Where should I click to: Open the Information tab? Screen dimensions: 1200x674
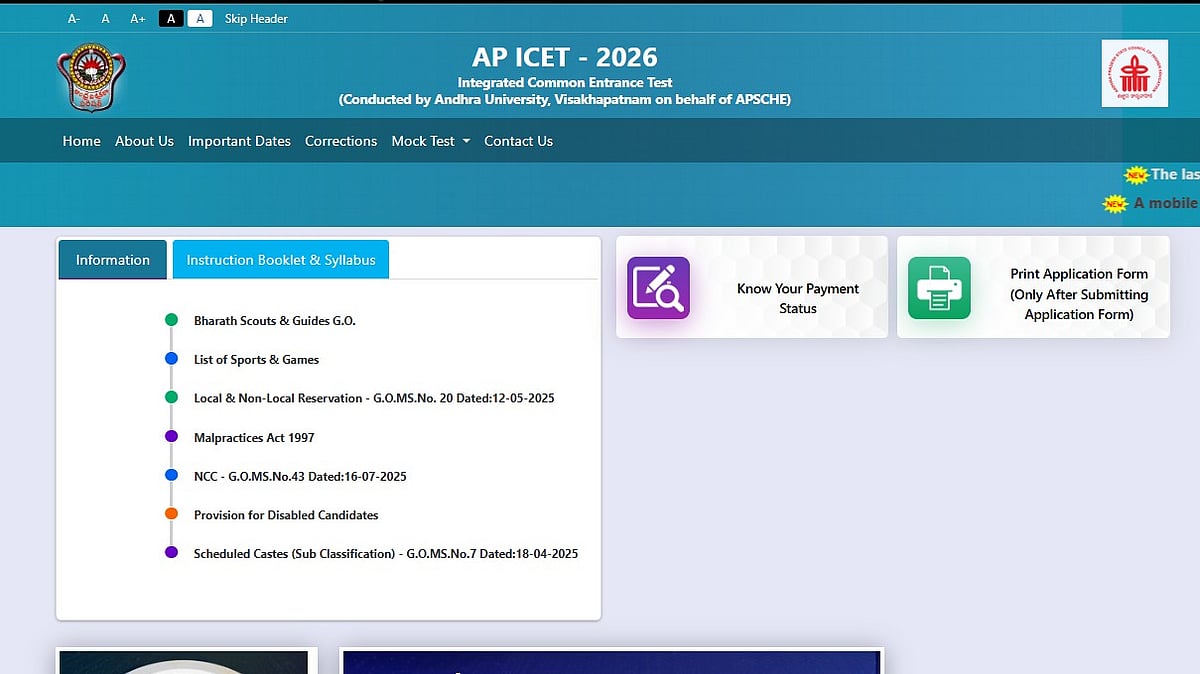coord(112,260)
